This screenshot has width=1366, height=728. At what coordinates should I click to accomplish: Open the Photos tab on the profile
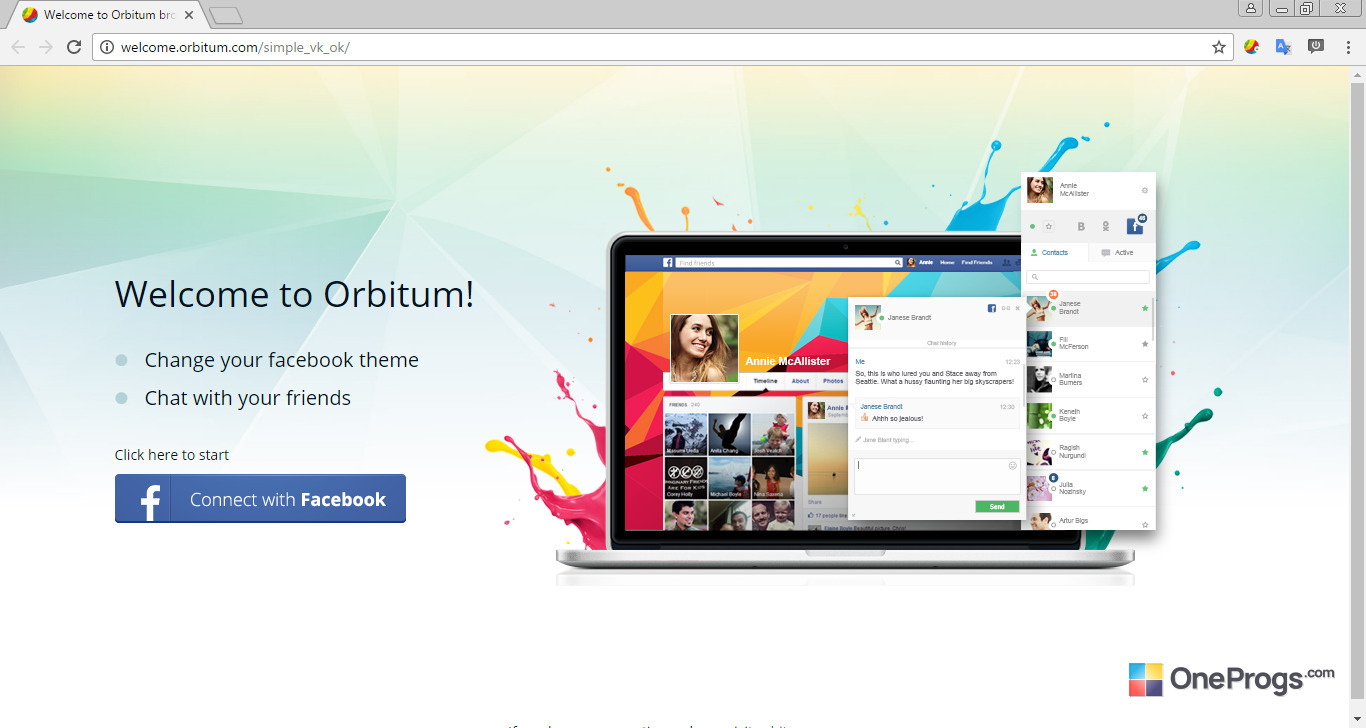[833, 381]
